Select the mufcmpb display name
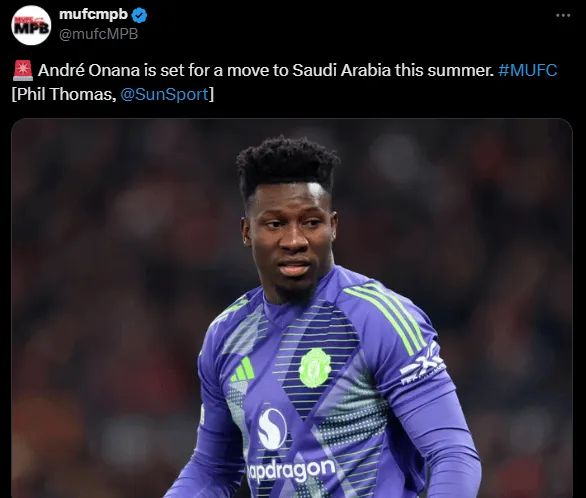This screenshot has width=586, height=498. tap(93, 14)
